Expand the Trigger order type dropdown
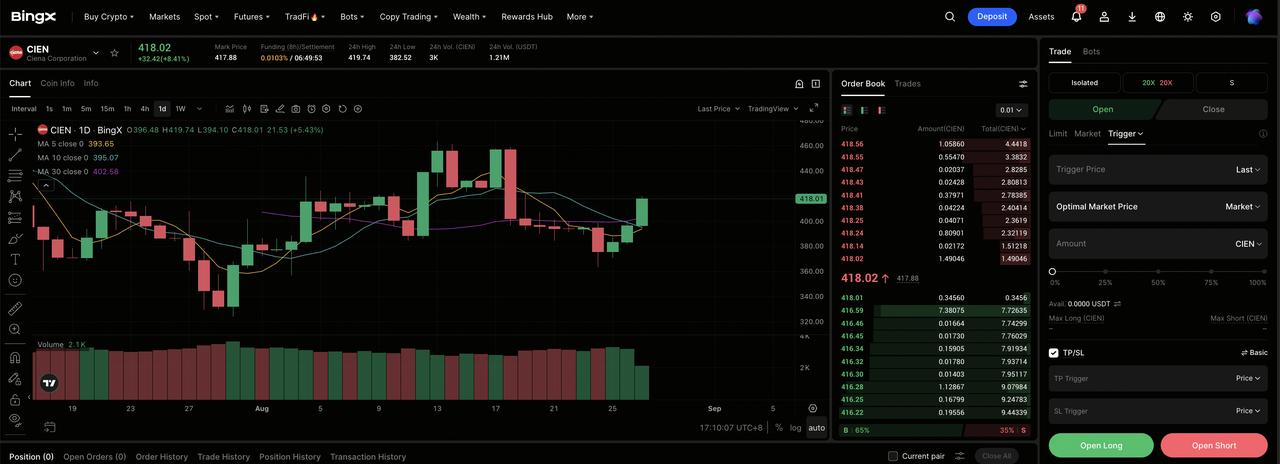 point(1126,134)
